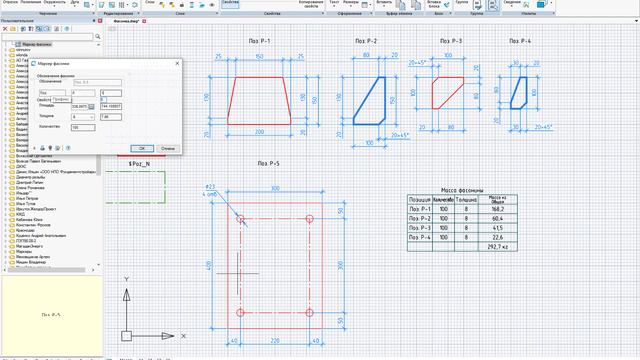Expand the Черчение ribbon group
This screenshot has width=640, height=360.
(93, 13)
